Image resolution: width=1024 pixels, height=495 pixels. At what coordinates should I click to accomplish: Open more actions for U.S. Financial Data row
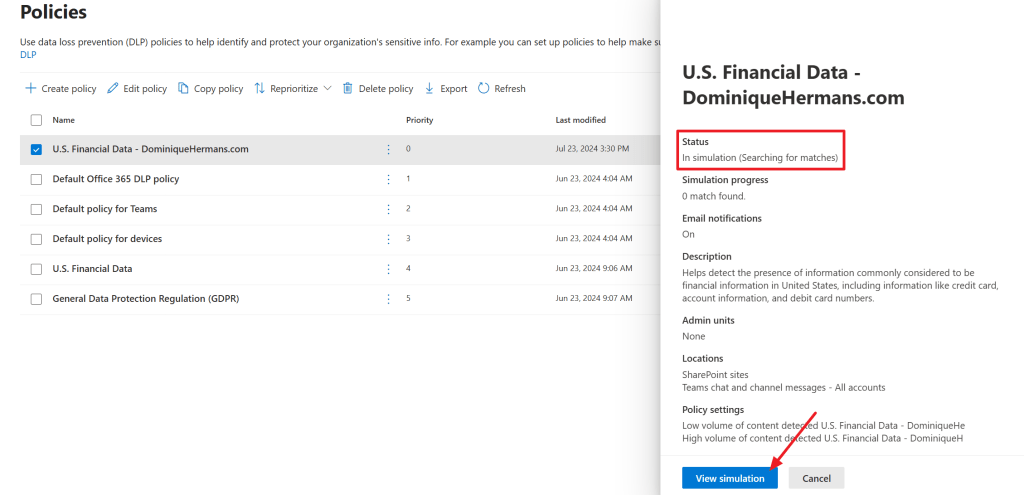(x=389, y=269)
